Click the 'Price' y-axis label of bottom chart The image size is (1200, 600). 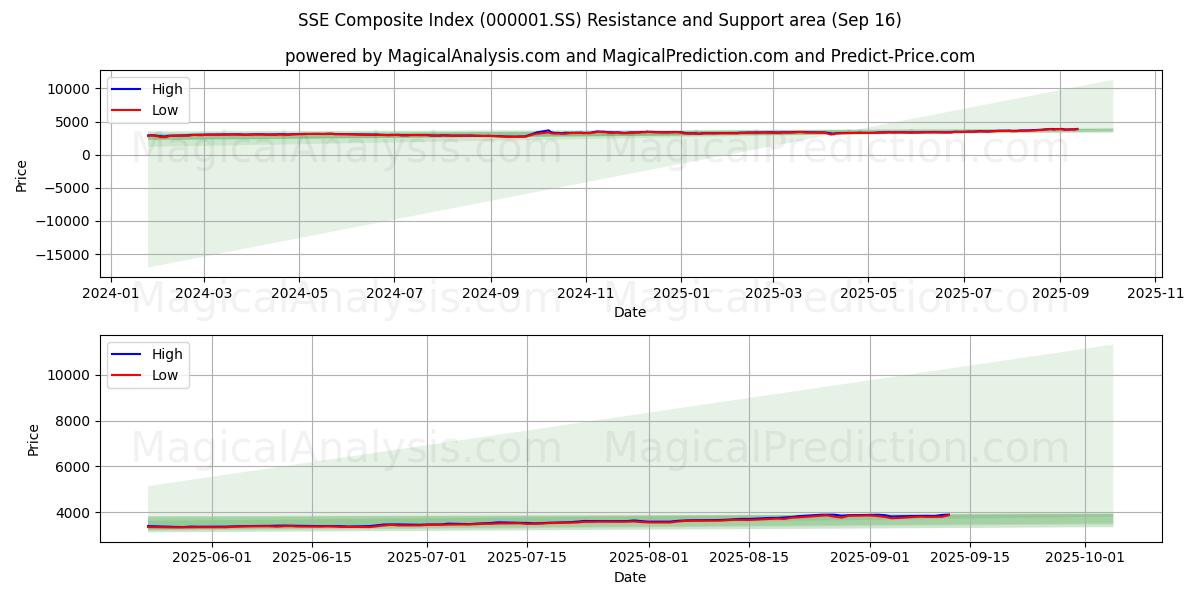tap(34, 440)
